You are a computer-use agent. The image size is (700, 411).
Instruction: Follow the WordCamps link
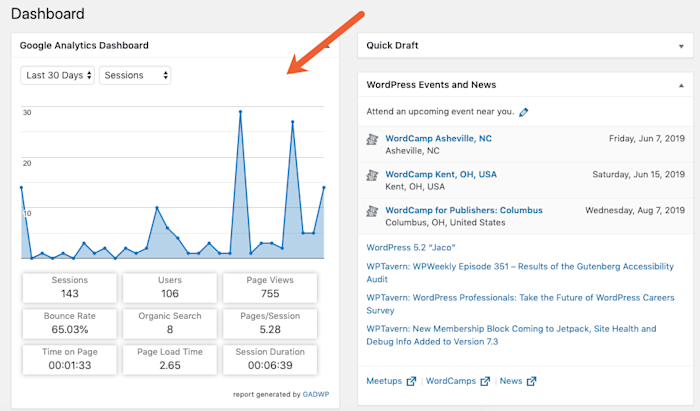point(451,381)
